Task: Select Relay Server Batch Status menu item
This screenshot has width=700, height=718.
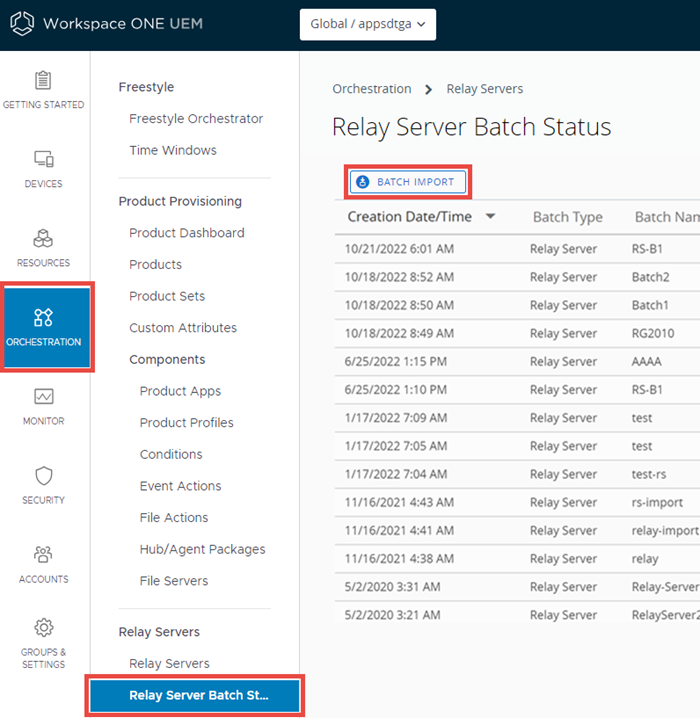Action: [195, 695]
